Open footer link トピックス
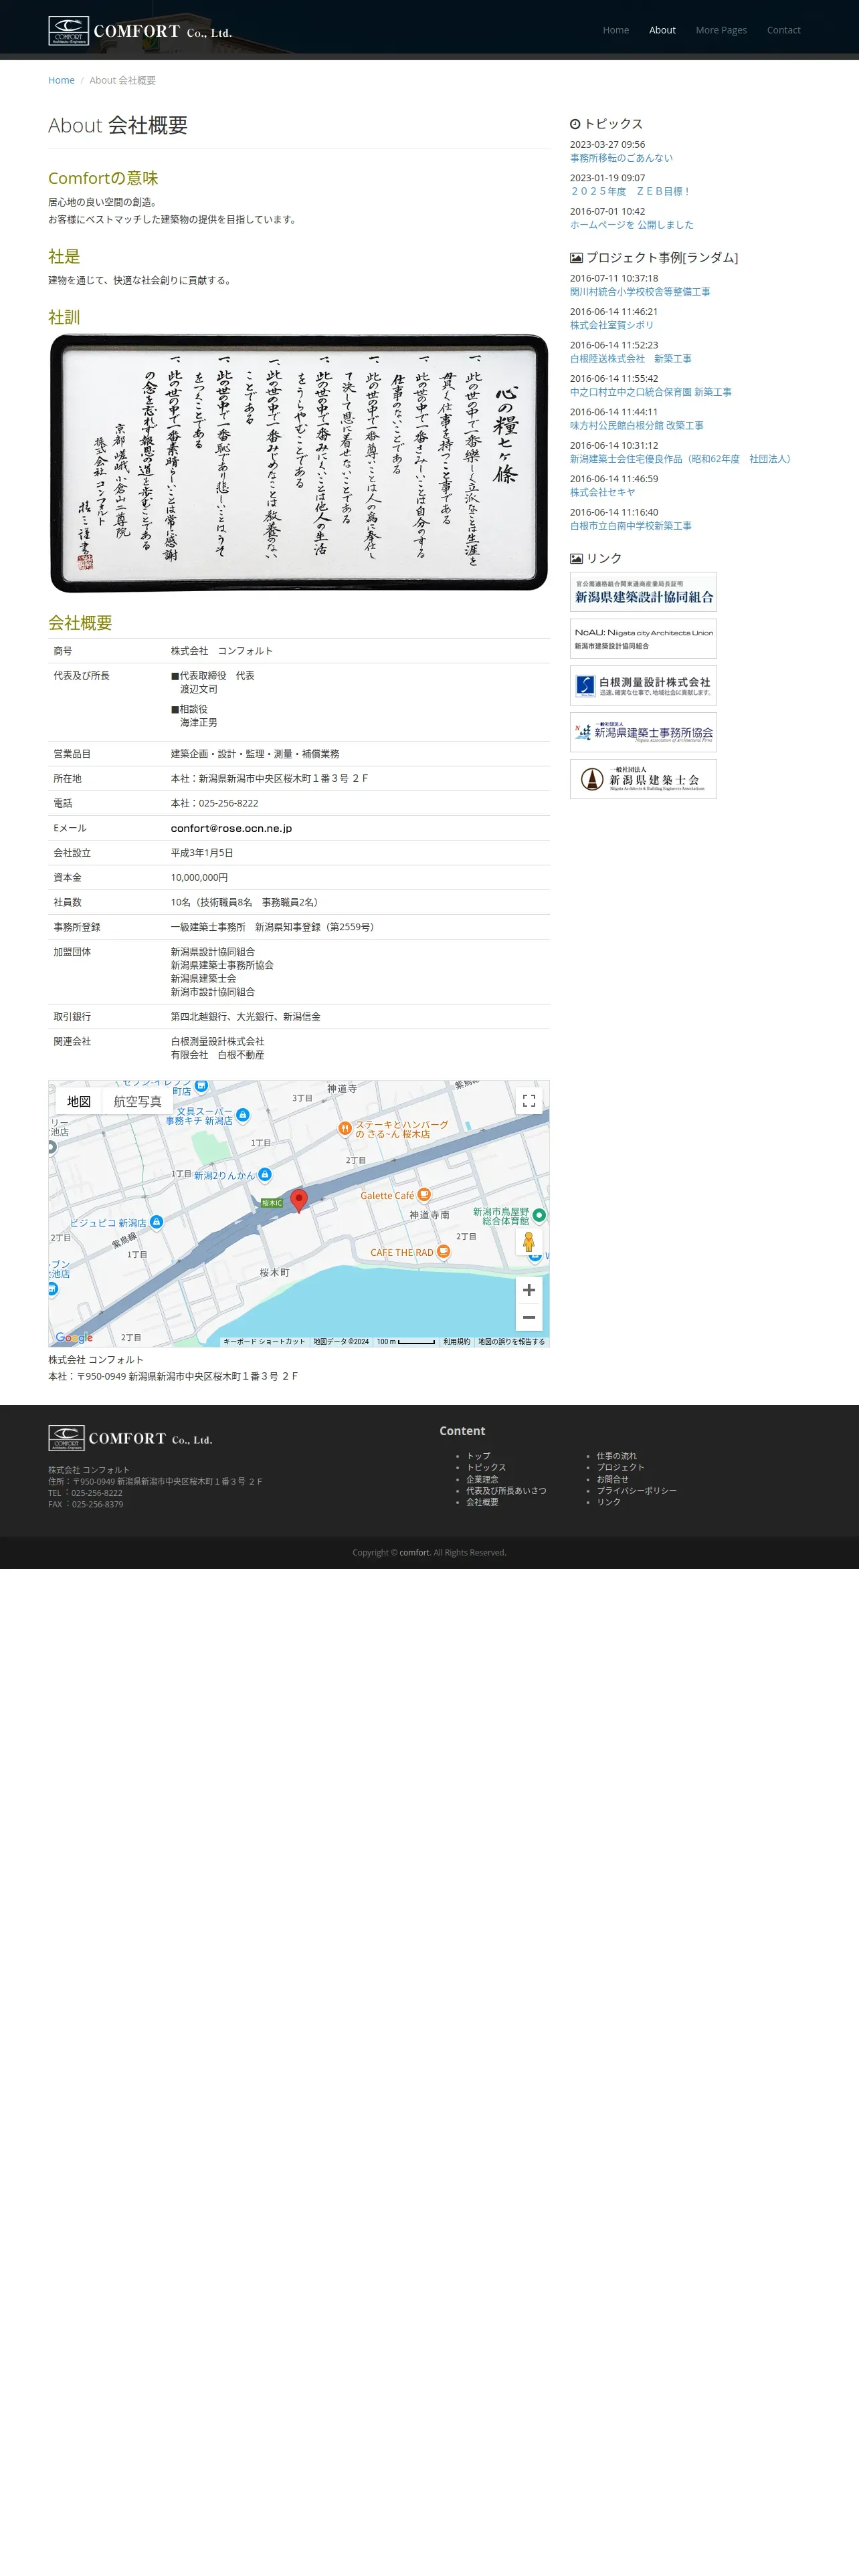The height and width of the screenshot is (2576, 859). (486, 1468)
